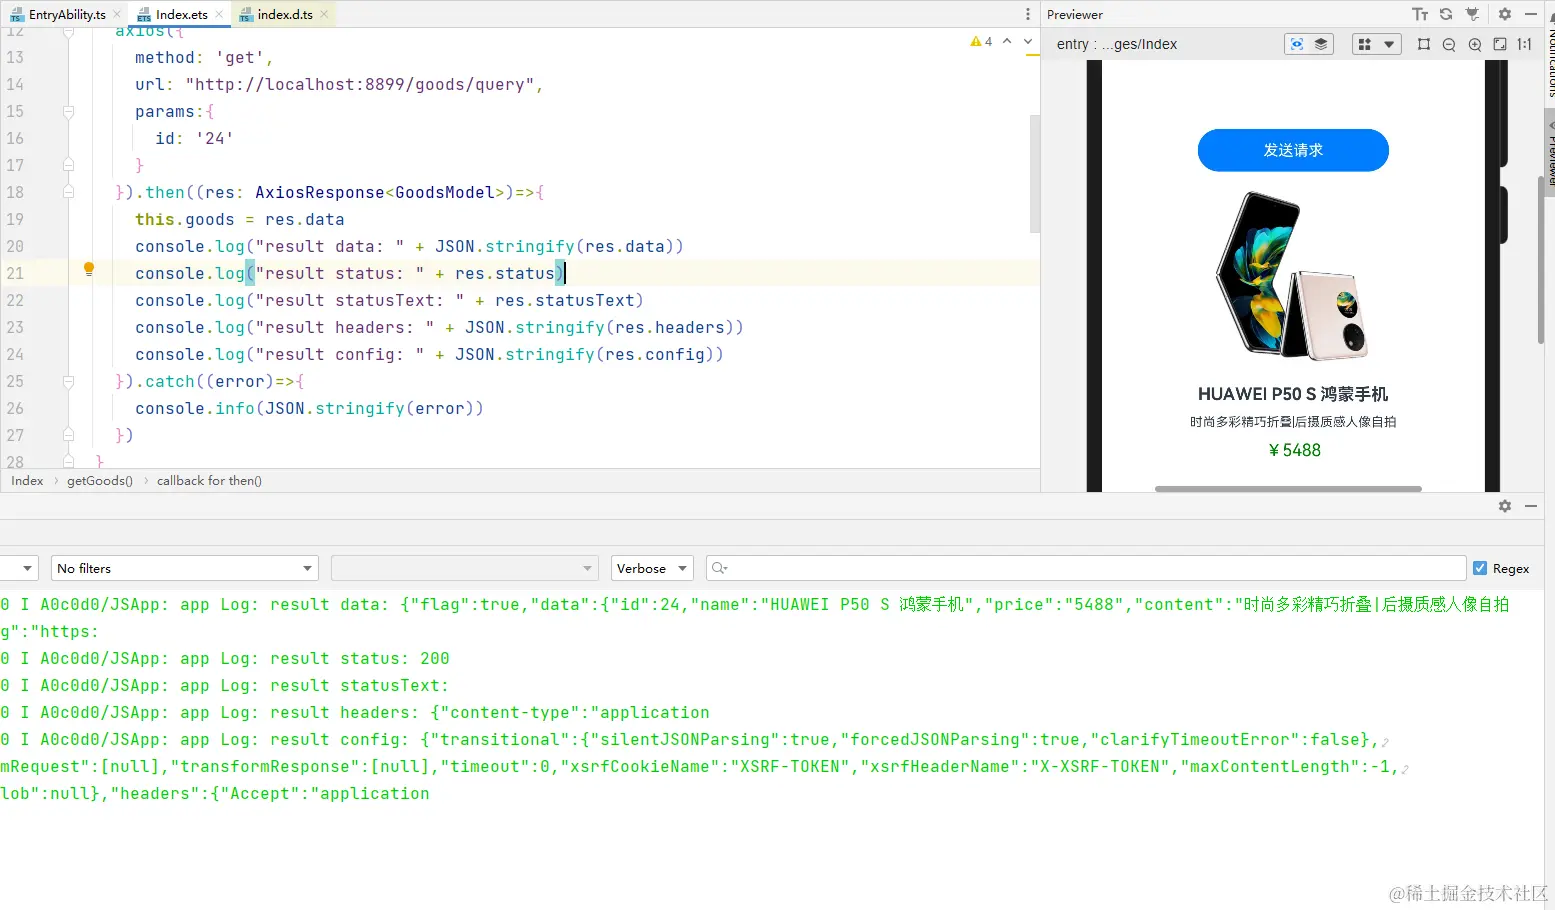Open log panel settings gear
The width and height of the screenshot is (1555, 910).
pos(1505,506)
